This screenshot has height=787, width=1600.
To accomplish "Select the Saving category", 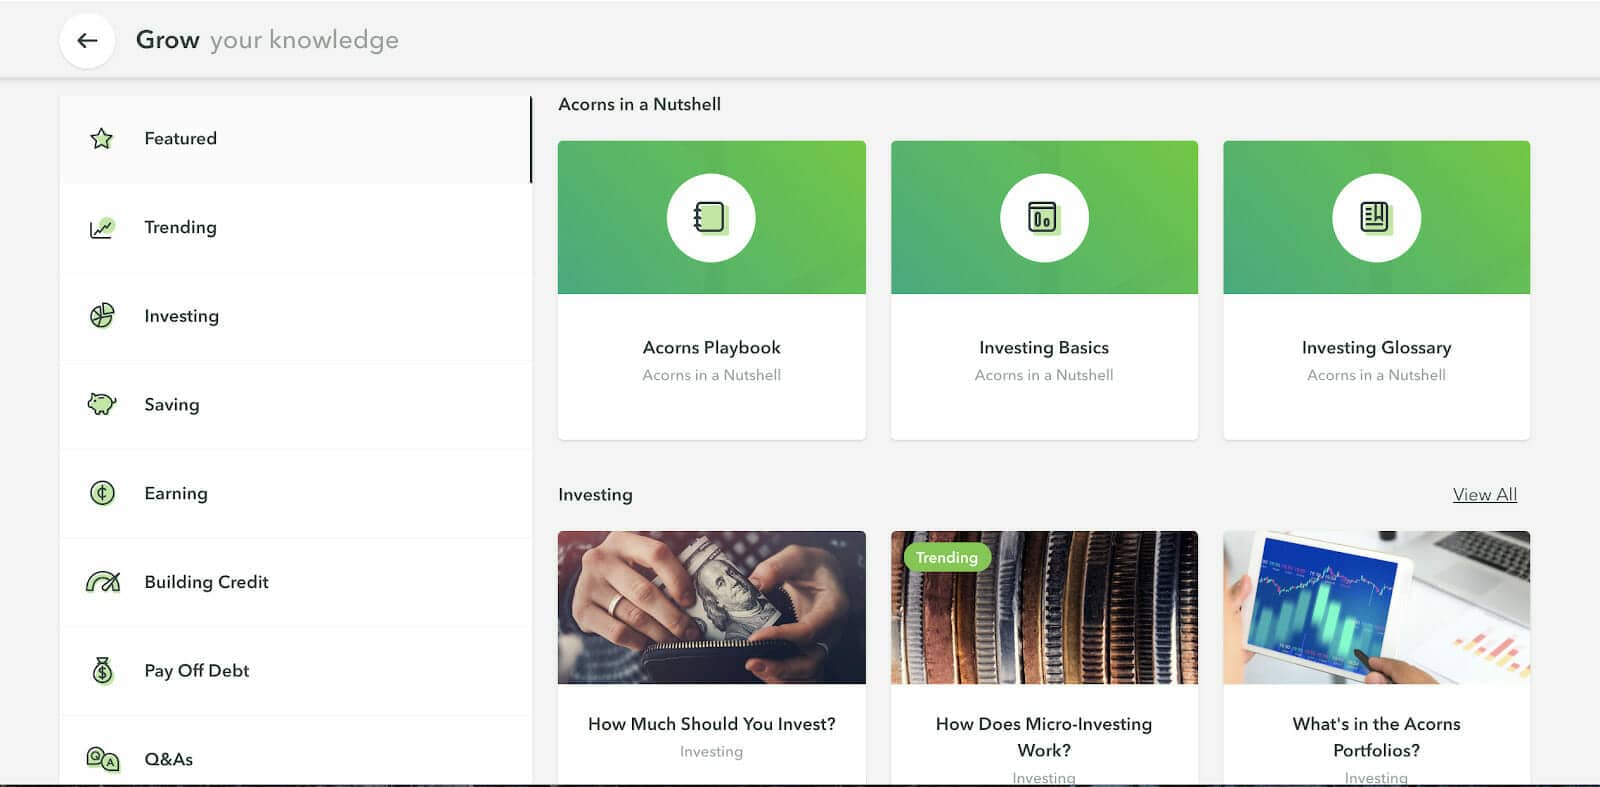I will click(x=295, y=405).
